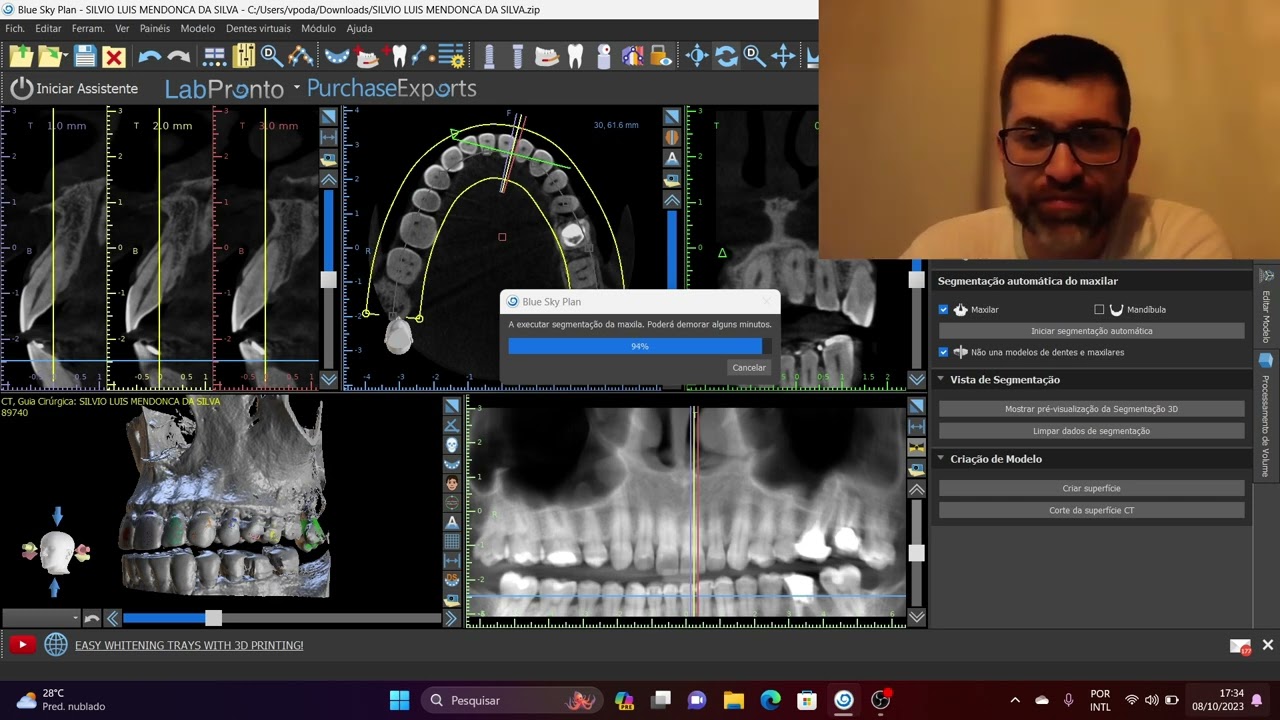Screen dimensions: 1280x720
Task: Click the cross-section vertical slider handle
Action: (328, 279)
